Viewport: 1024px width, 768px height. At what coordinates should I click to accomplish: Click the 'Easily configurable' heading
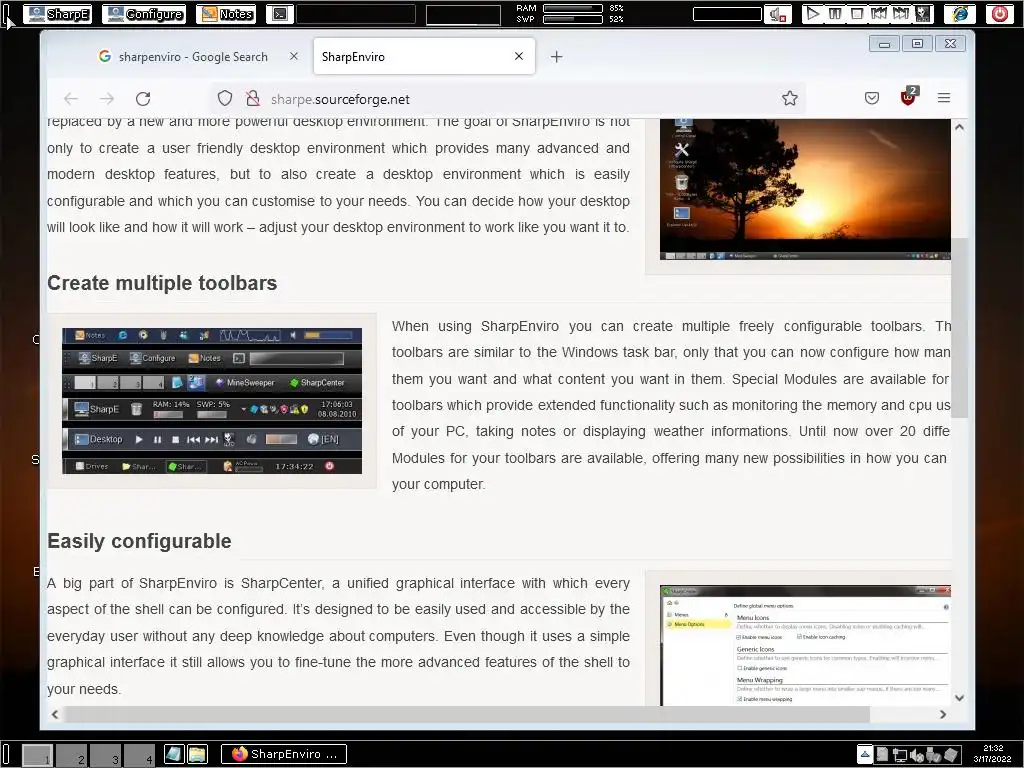tap(139, 541)
